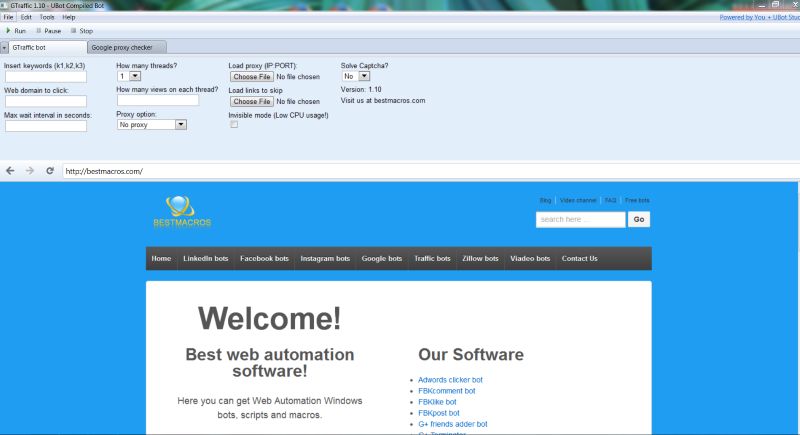Screen dimensions: 800x435
Task: Go forward with the browser forward arrow
Action: pos(30,171)
